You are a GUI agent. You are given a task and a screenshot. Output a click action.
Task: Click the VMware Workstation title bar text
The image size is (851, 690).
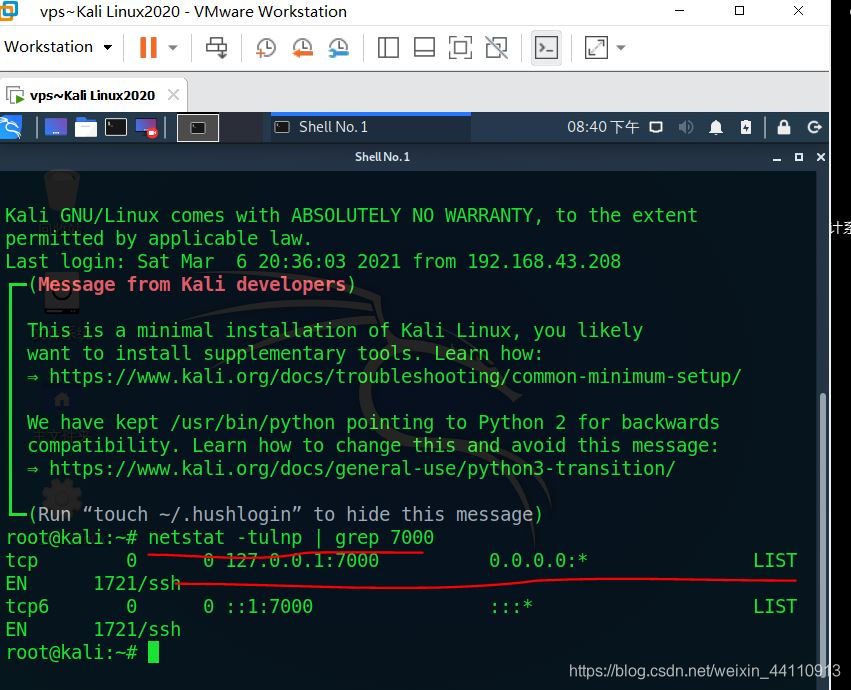click(193, 11)
